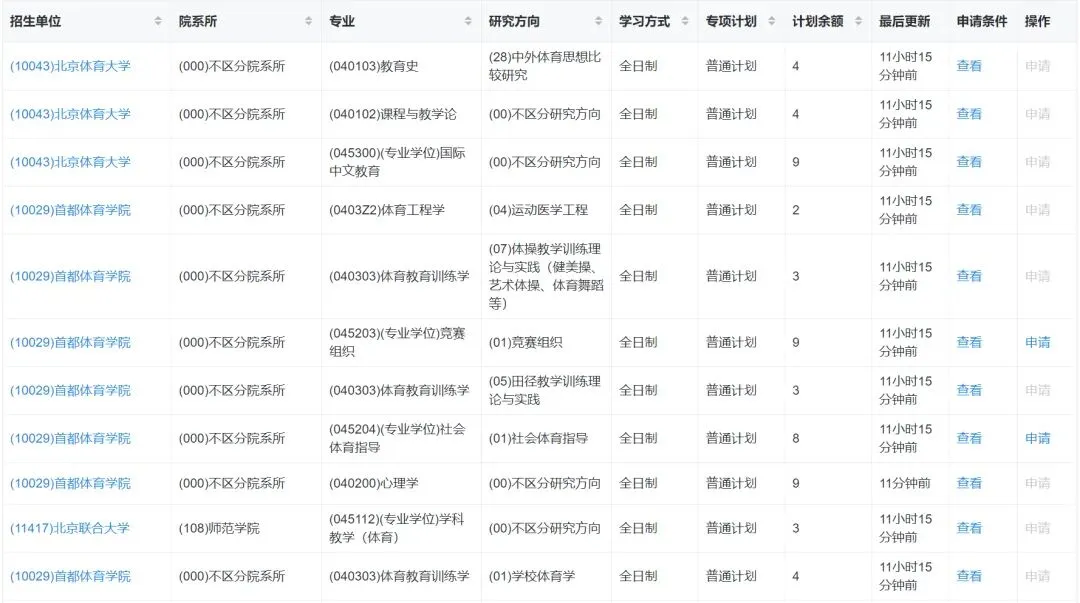The image size is (1080, 603).
Task: Open the (11417)北京联合大学 link
Action: click(x=70, y=528)
